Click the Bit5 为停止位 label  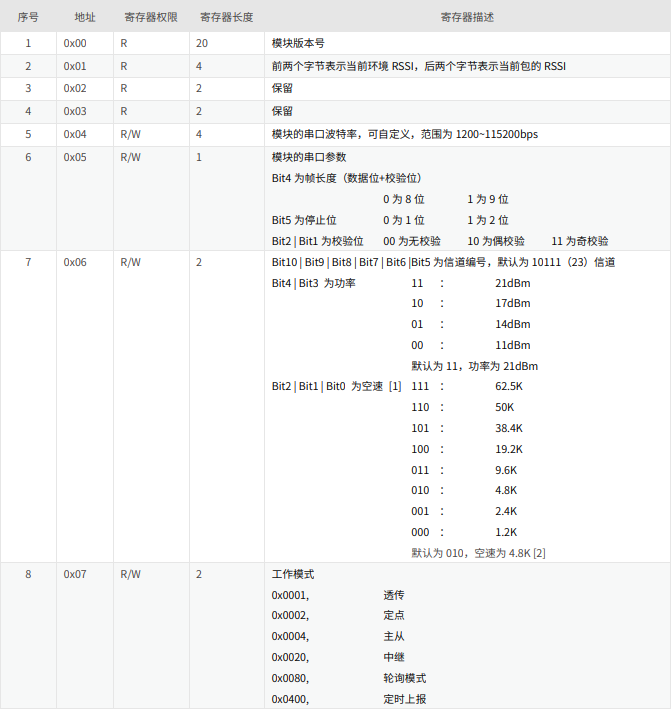304,220
